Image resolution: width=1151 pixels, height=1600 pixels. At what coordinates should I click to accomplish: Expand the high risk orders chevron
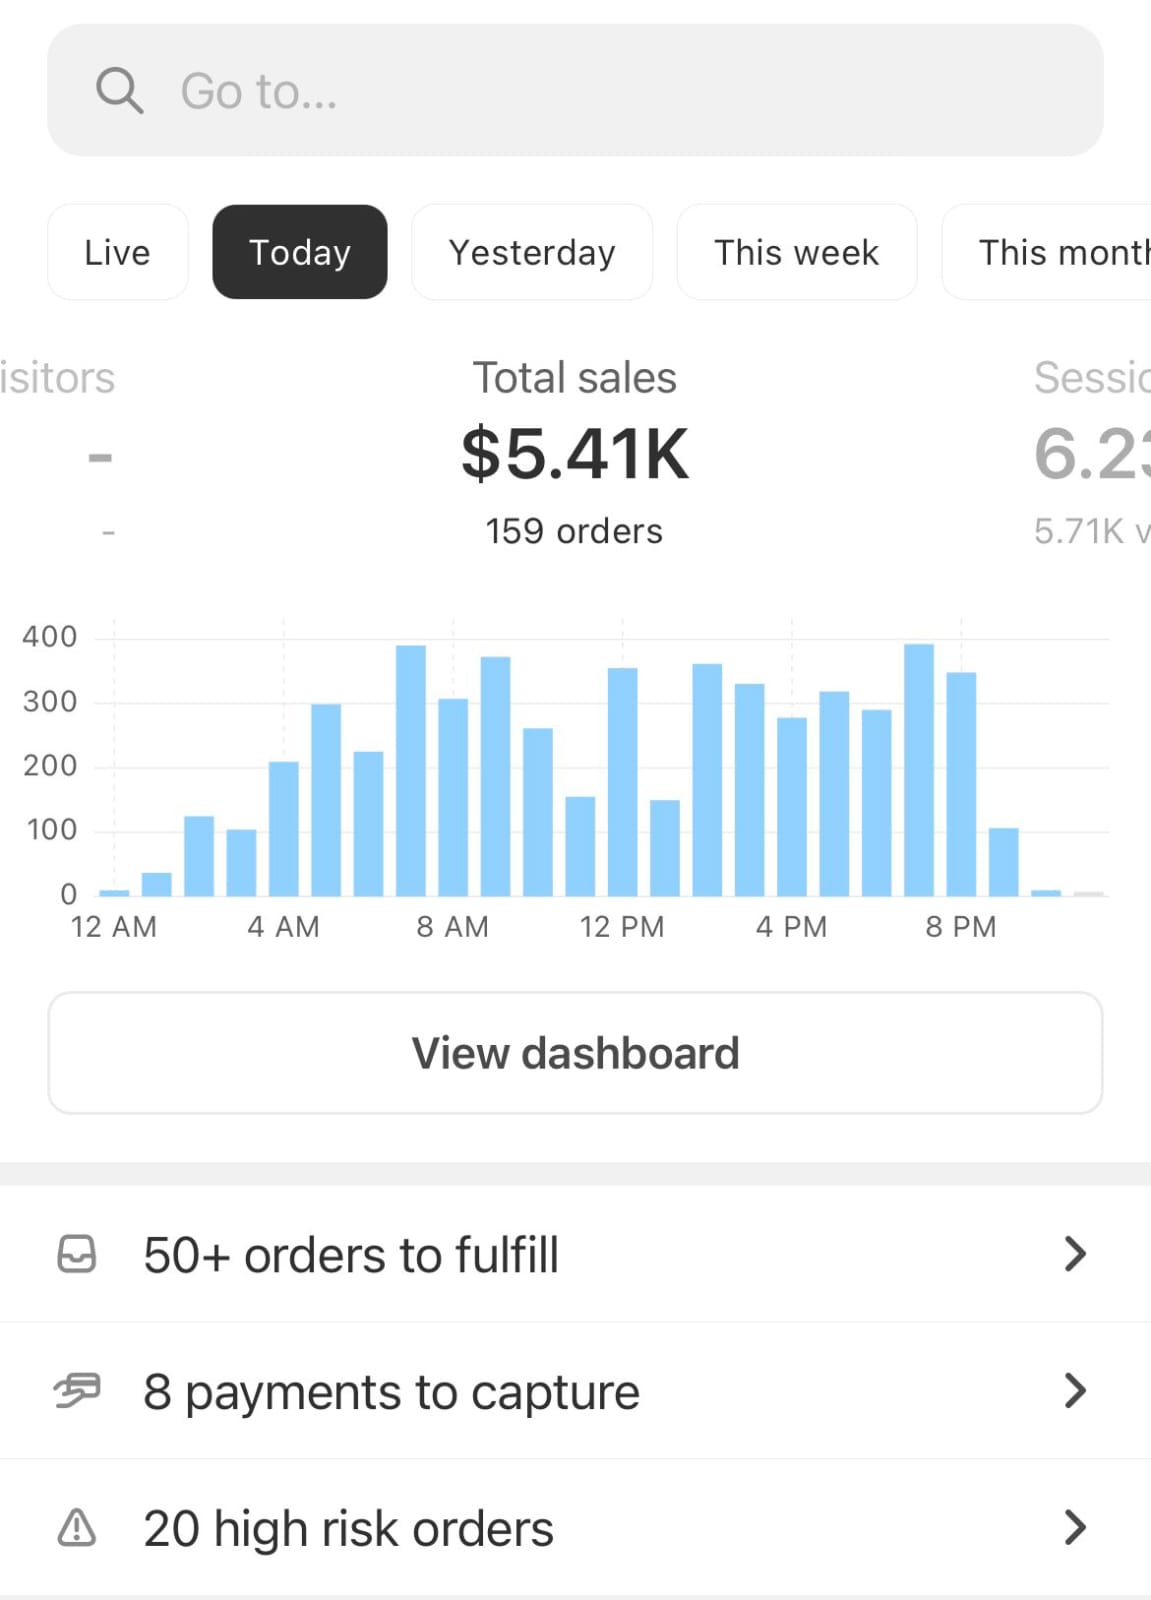(1075, 1528)
